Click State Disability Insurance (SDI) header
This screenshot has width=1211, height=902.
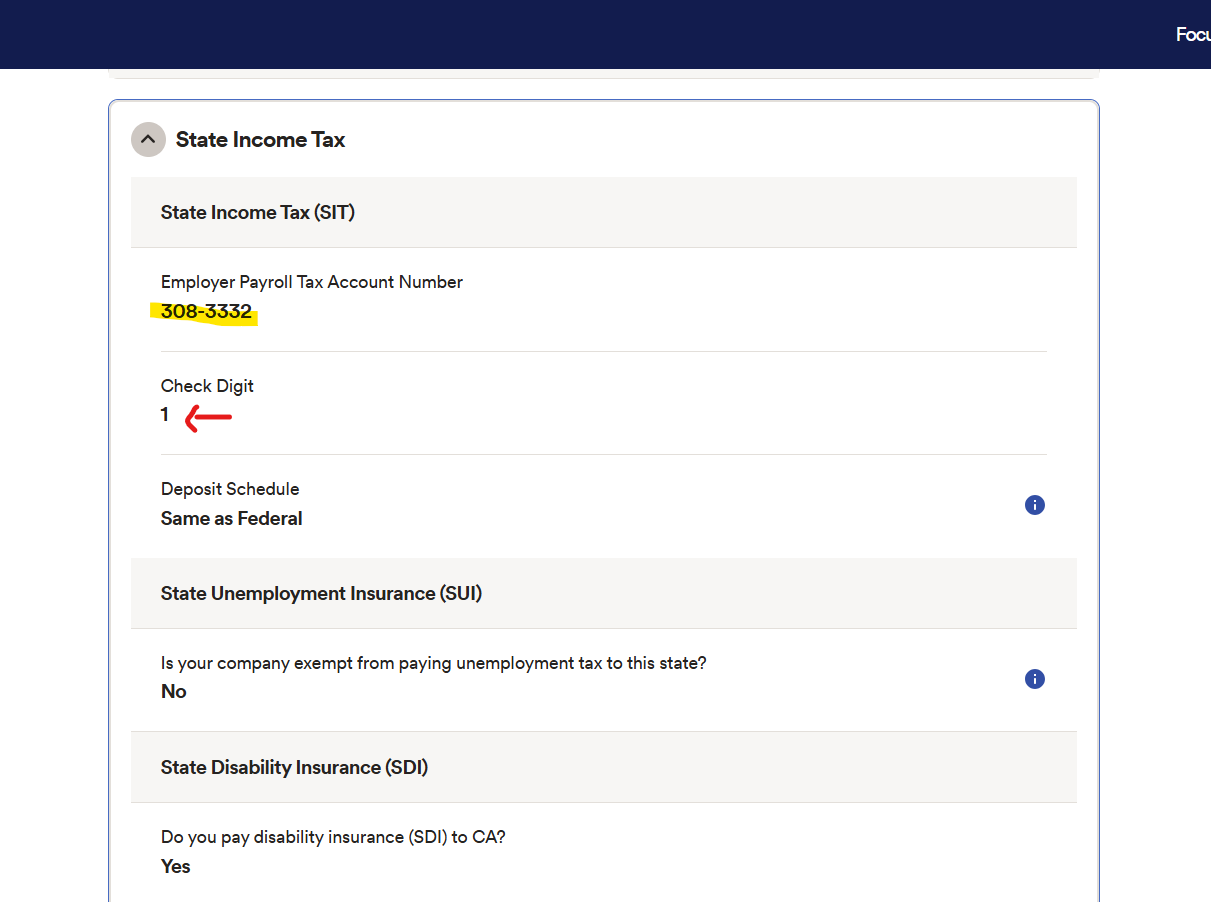tap(294, 767)
